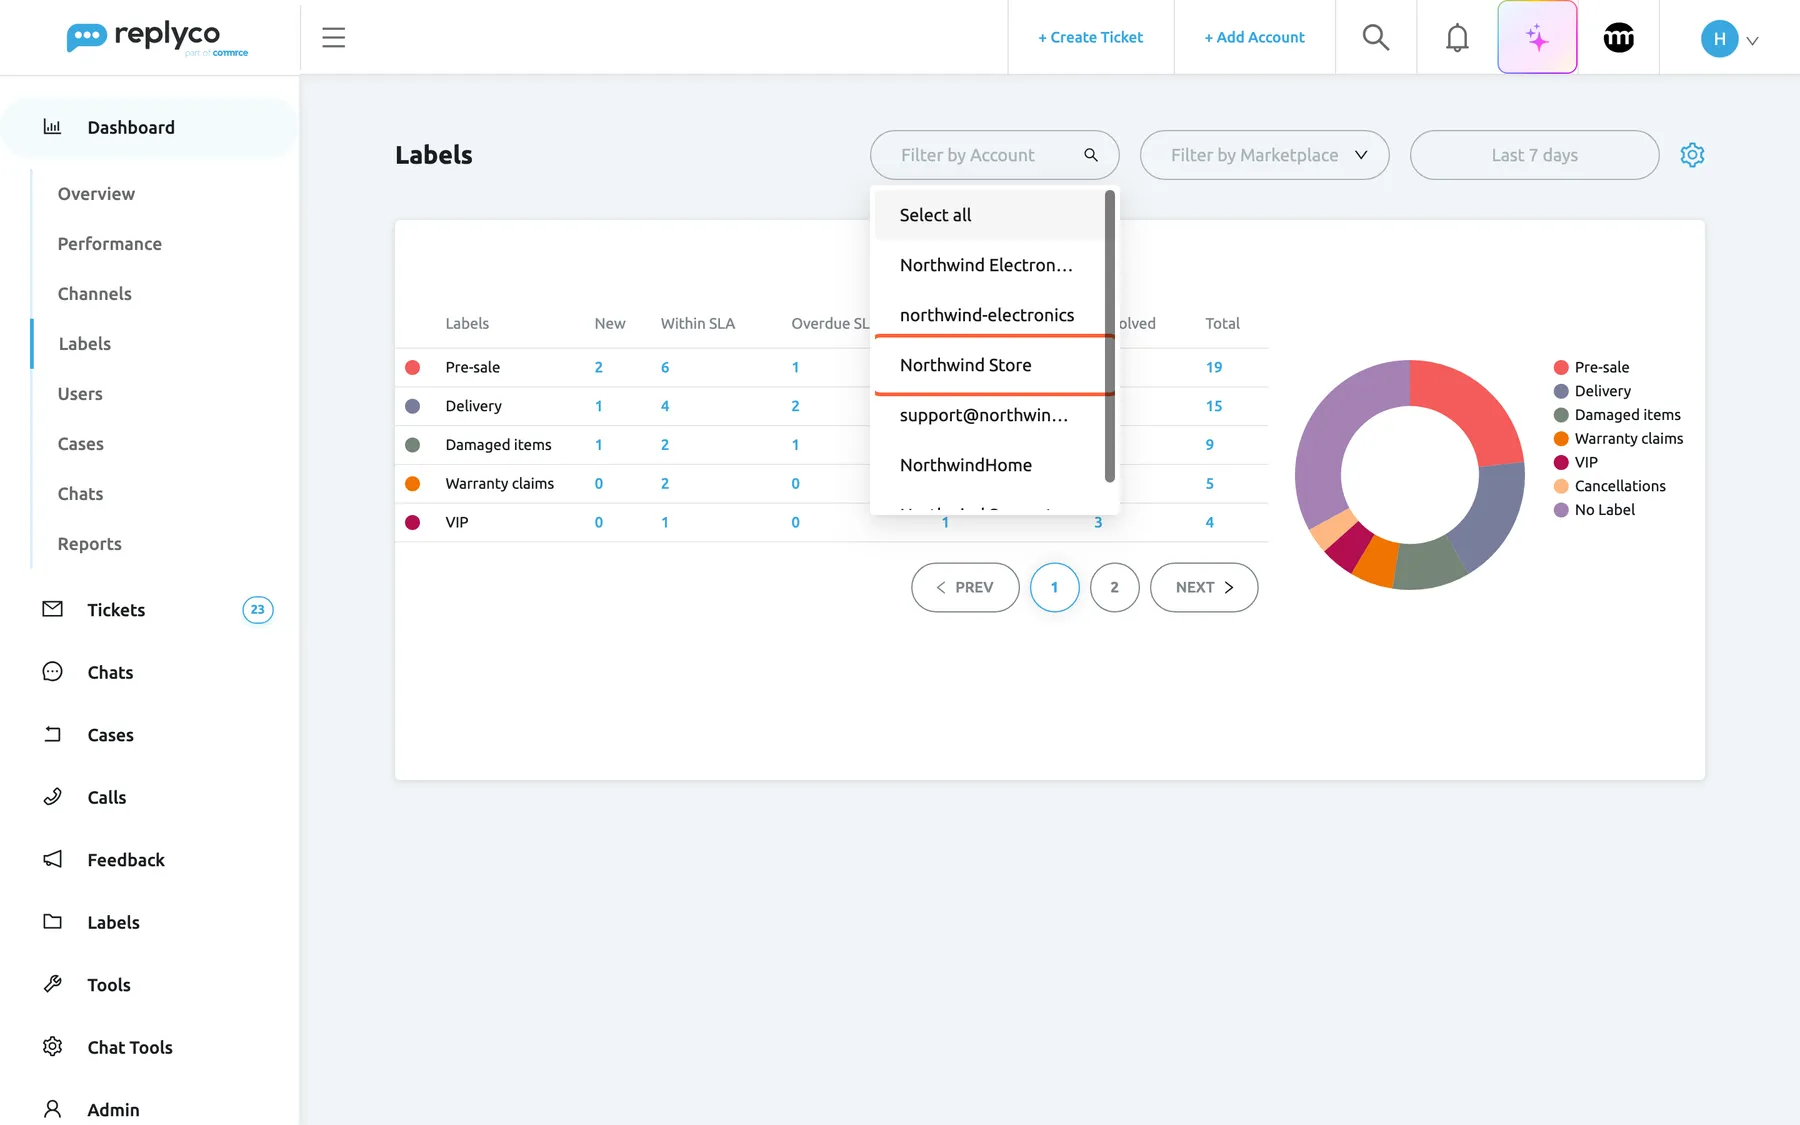Click the Tickets count badge 23

click(257, 609)
